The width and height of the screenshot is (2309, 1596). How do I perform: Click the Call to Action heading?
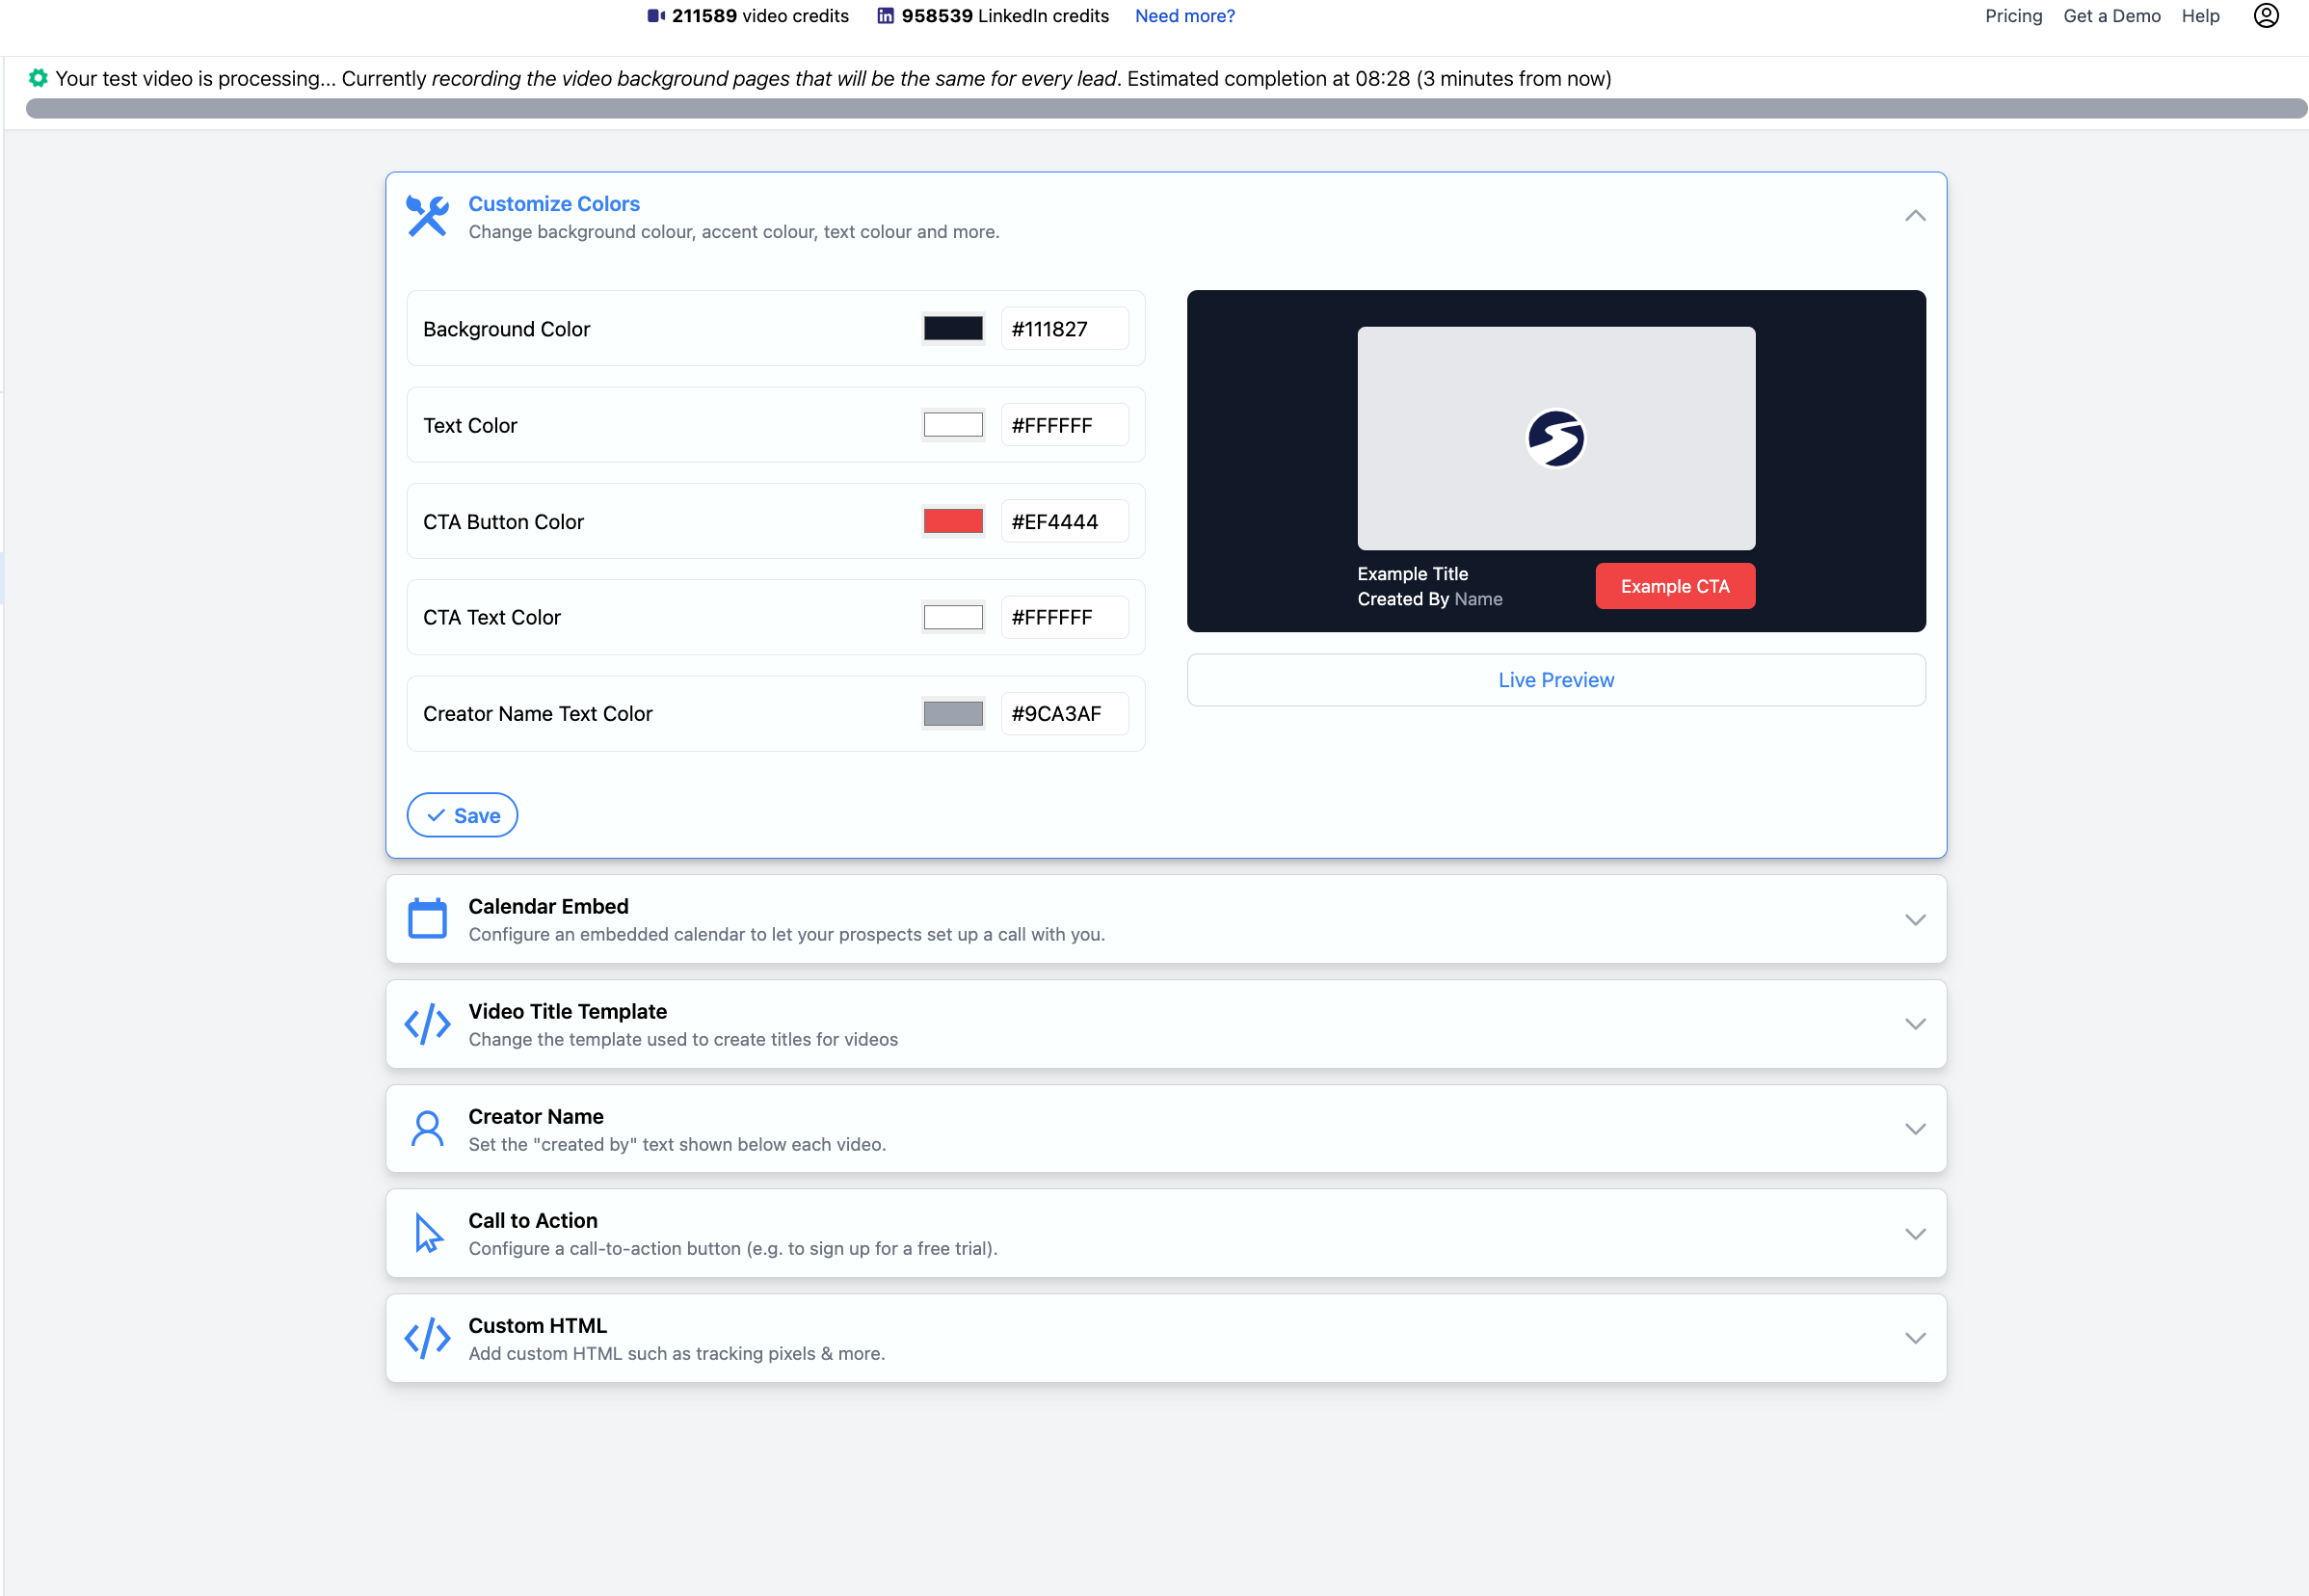click(533, 1220)
